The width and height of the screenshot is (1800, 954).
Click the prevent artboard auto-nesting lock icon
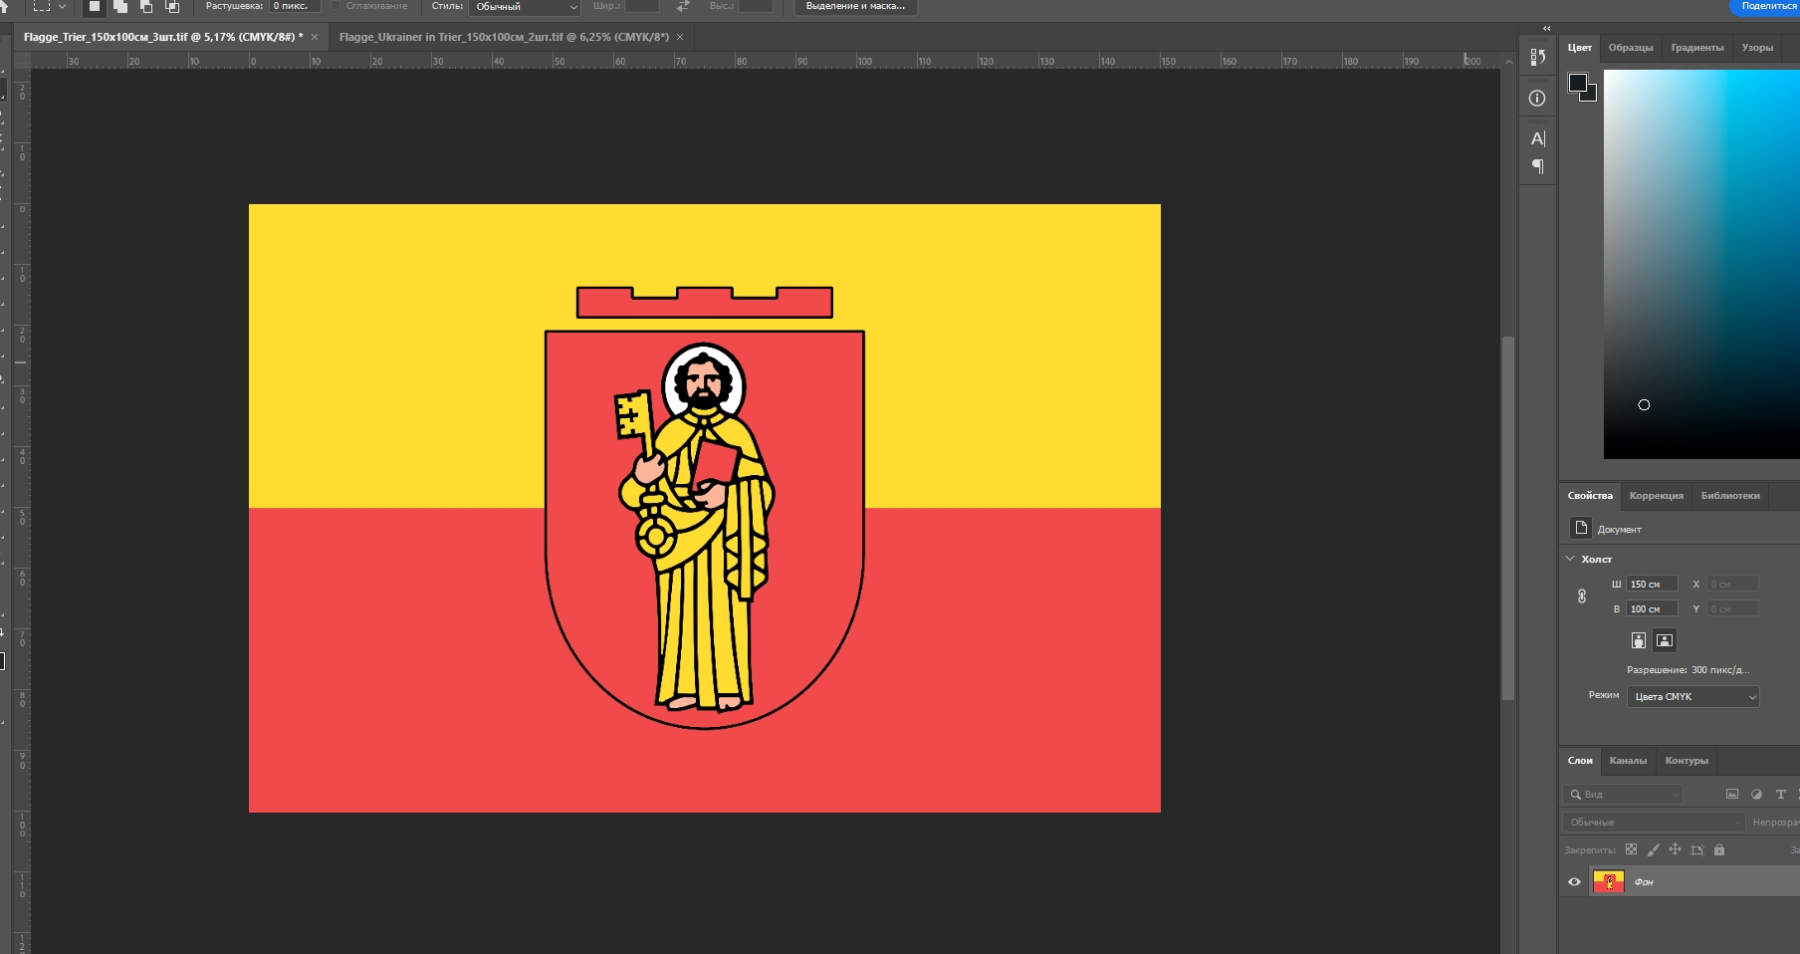(x=1697, y=850)
